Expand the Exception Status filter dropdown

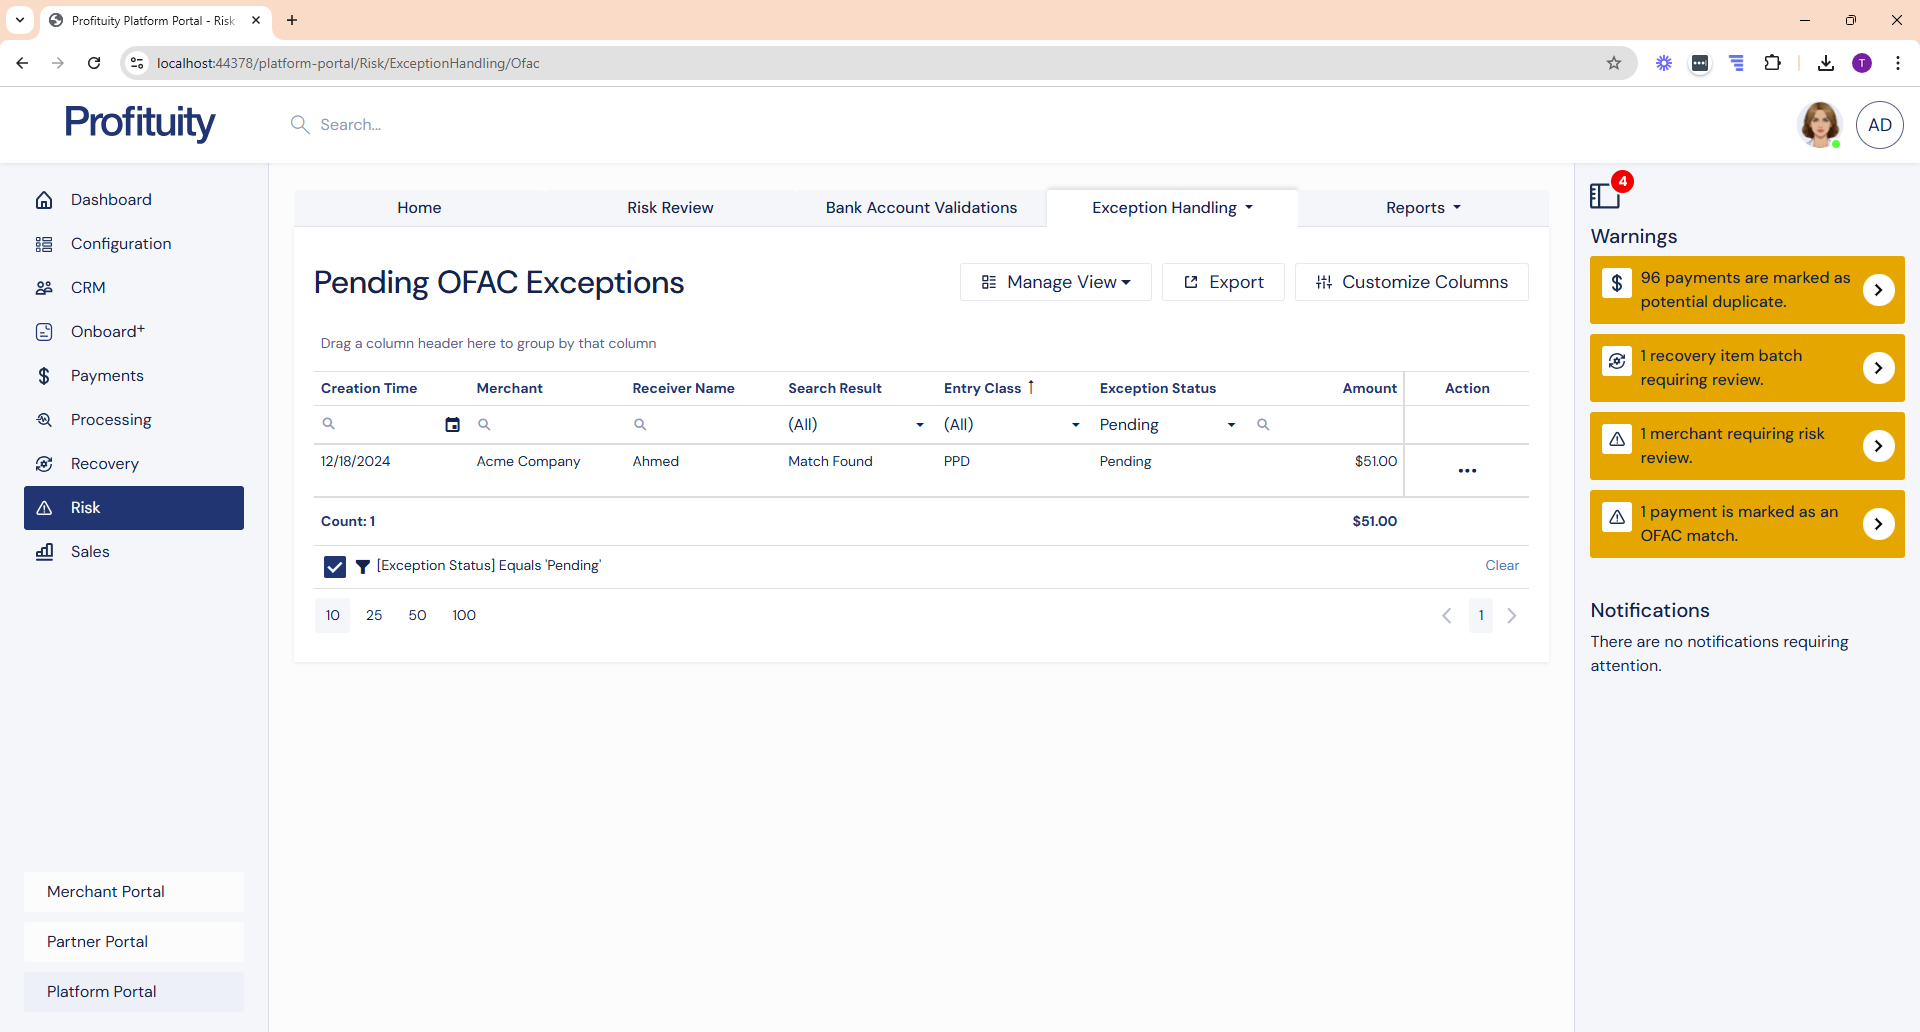point(1230,425)
